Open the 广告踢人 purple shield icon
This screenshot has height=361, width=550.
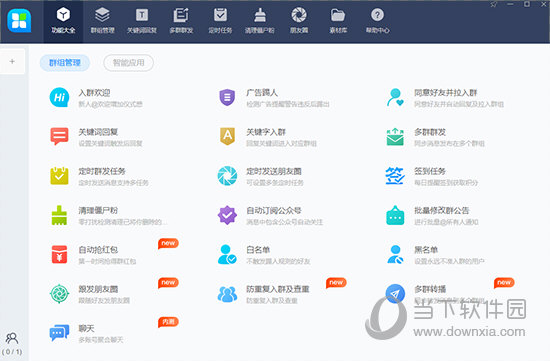pyautogui.click(x=227, y=97)
